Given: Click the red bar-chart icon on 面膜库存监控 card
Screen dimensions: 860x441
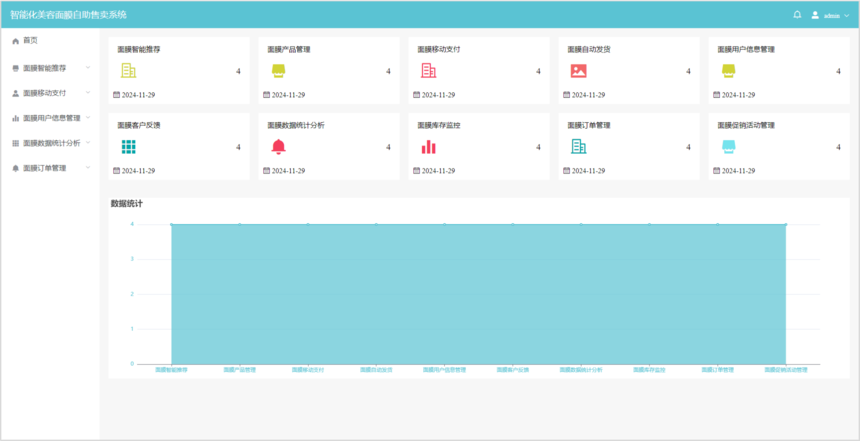Looking at the screenshot, I should pyautogui.click(x=428, y=147).
